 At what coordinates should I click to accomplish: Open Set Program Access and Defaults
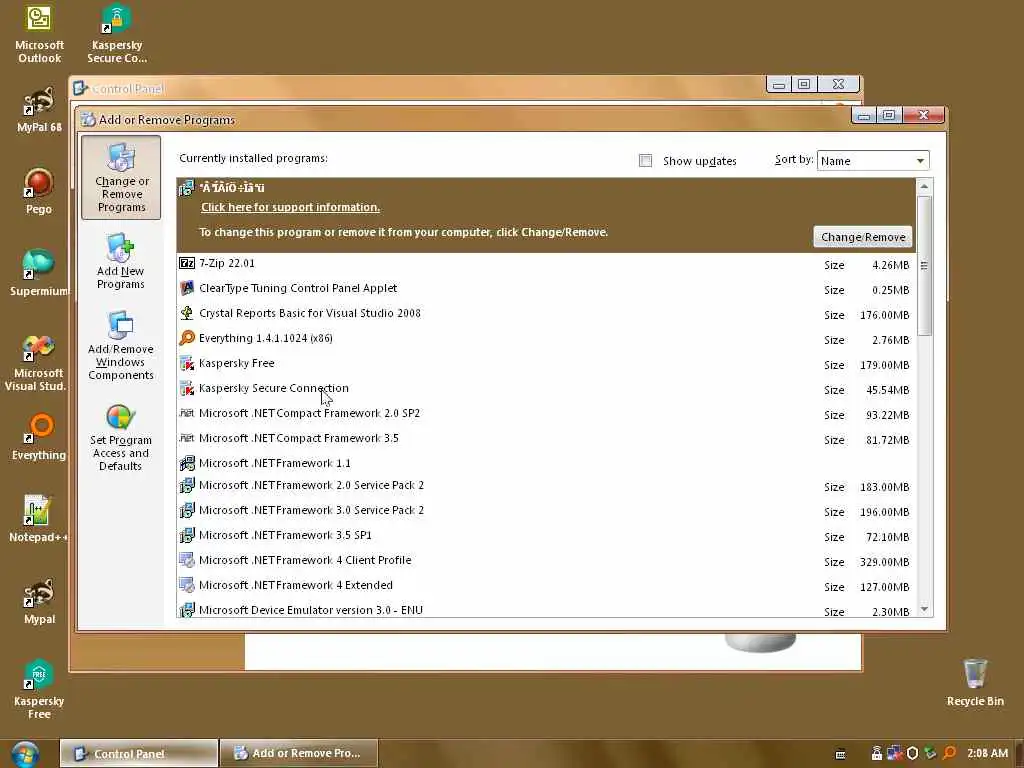121,438
